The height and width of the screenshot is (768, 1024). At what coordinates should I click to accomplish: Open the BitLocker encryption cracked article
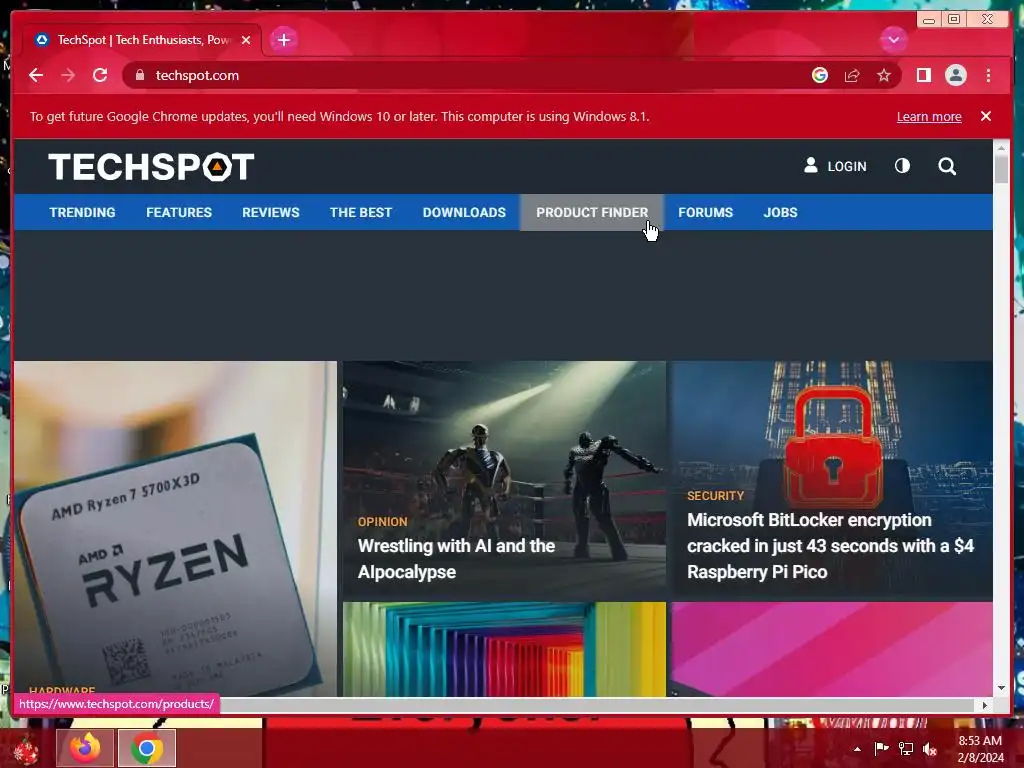pyautogui.click(x=830, y=545)
